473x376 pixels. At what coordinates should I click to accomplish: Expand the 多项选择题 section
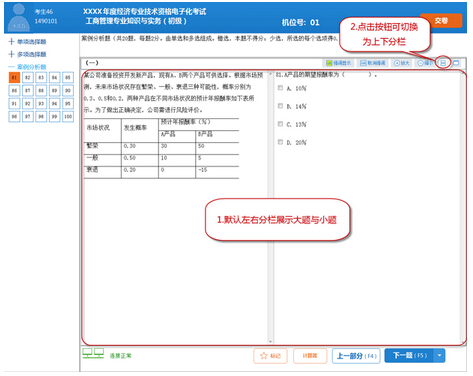27,54
